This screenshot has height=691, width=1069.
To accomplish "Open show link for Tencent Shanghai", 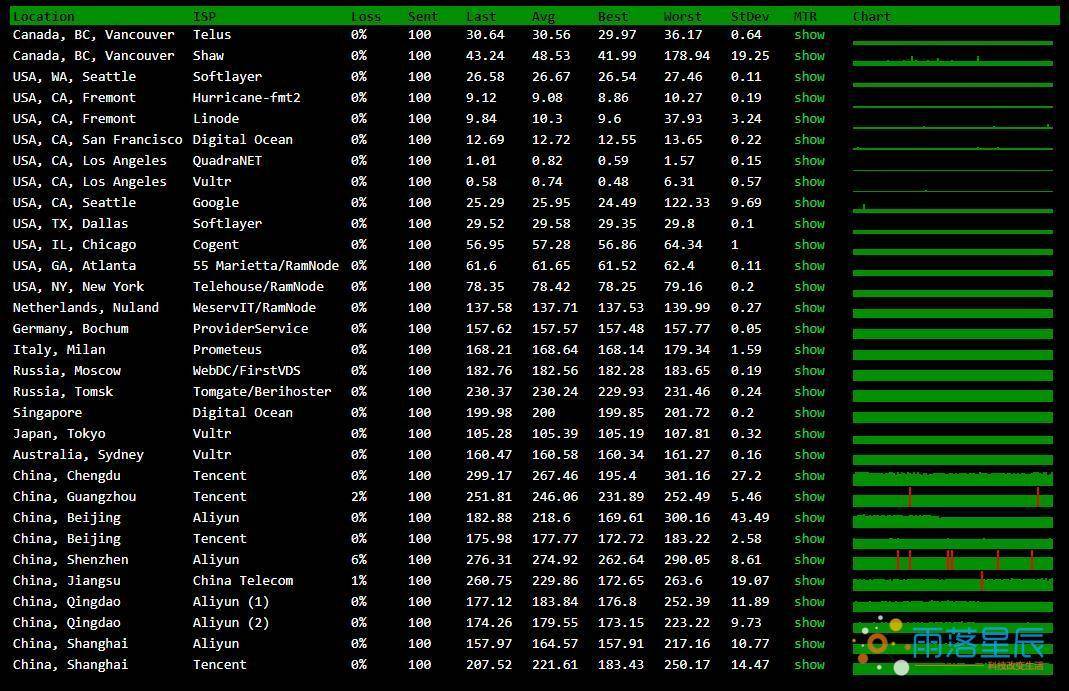I will (809, 664).
